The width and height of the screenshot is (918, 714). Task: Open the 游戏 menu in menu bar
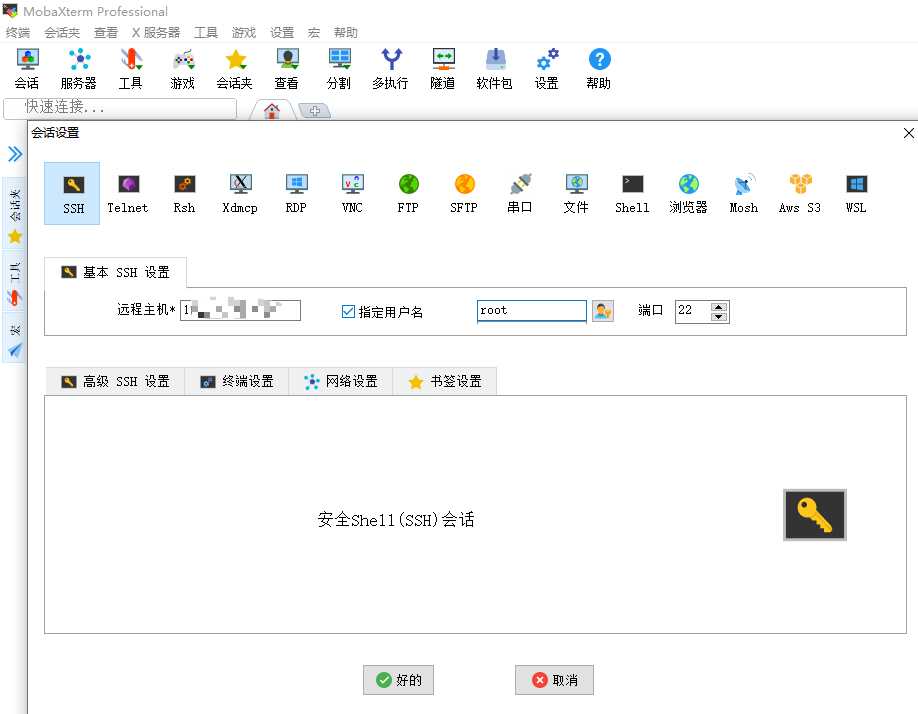coord(244,33)
